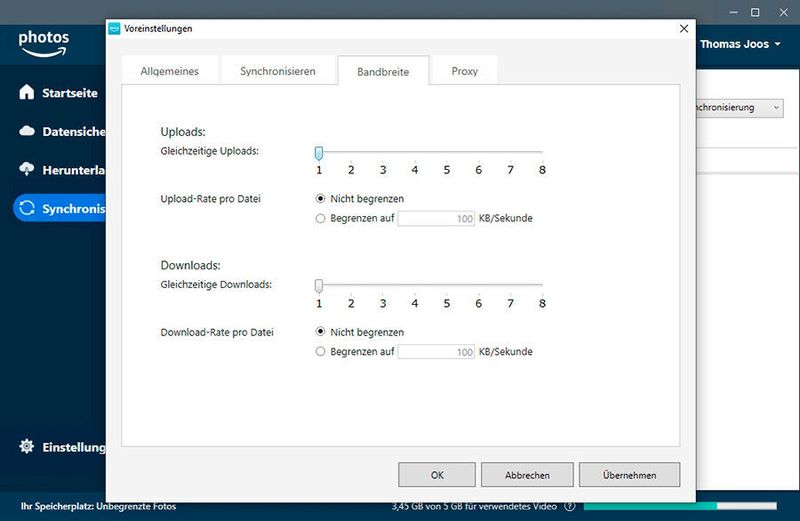The image size is (800, 521).
Task: Open Startseite in the sidebar
Action: pyautogui.click(x=70, y=93)
